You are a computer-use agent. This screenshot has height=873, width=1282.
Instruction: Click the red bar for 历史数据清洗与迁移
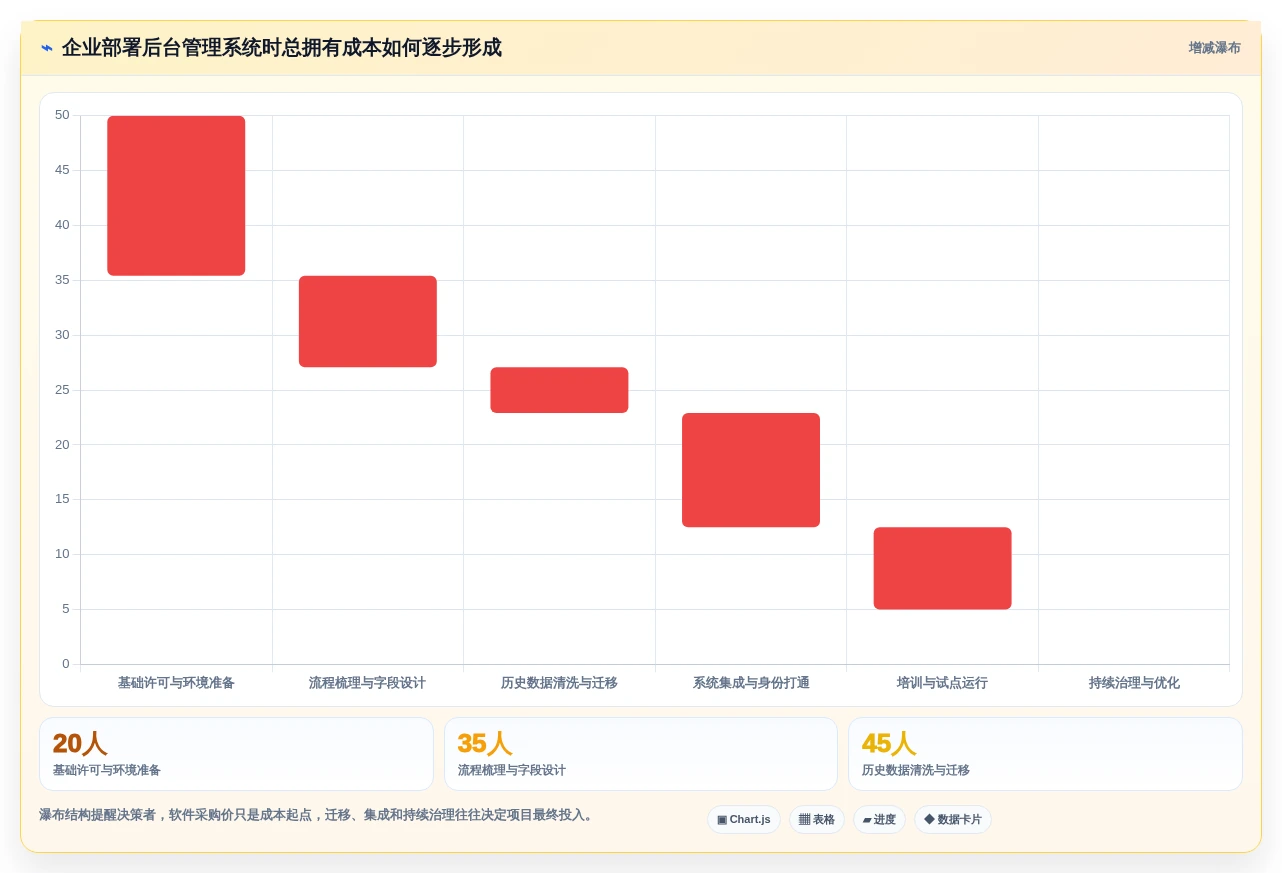(559, 390)
